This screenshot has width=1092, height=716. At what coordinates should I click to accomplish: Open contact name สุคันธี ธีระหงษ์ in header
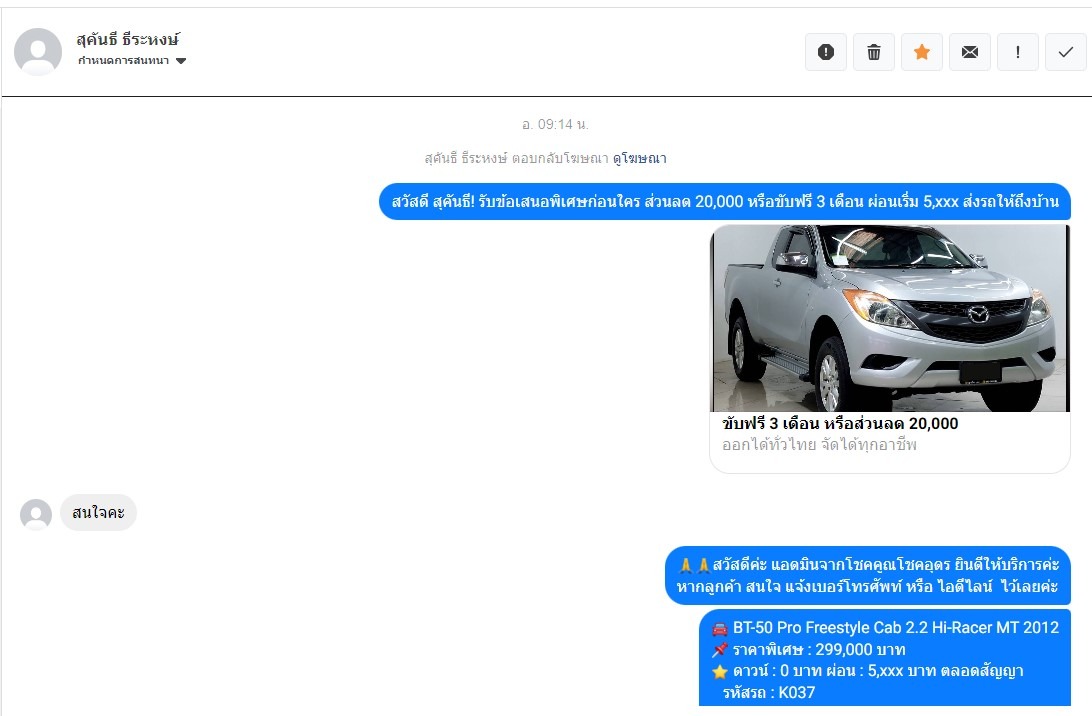pyautogui.click(x=128, y=39)
